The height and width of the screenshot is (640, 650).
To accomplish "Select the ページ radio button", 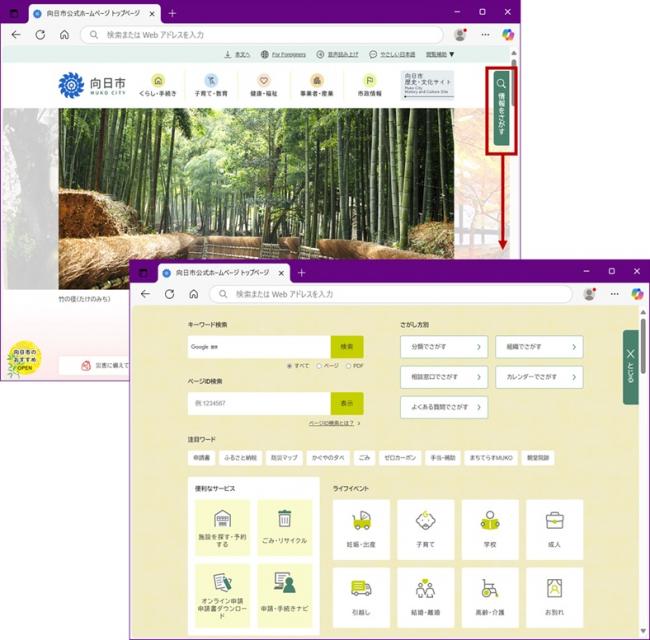I will pyautogui.click(x=319, y=366).
